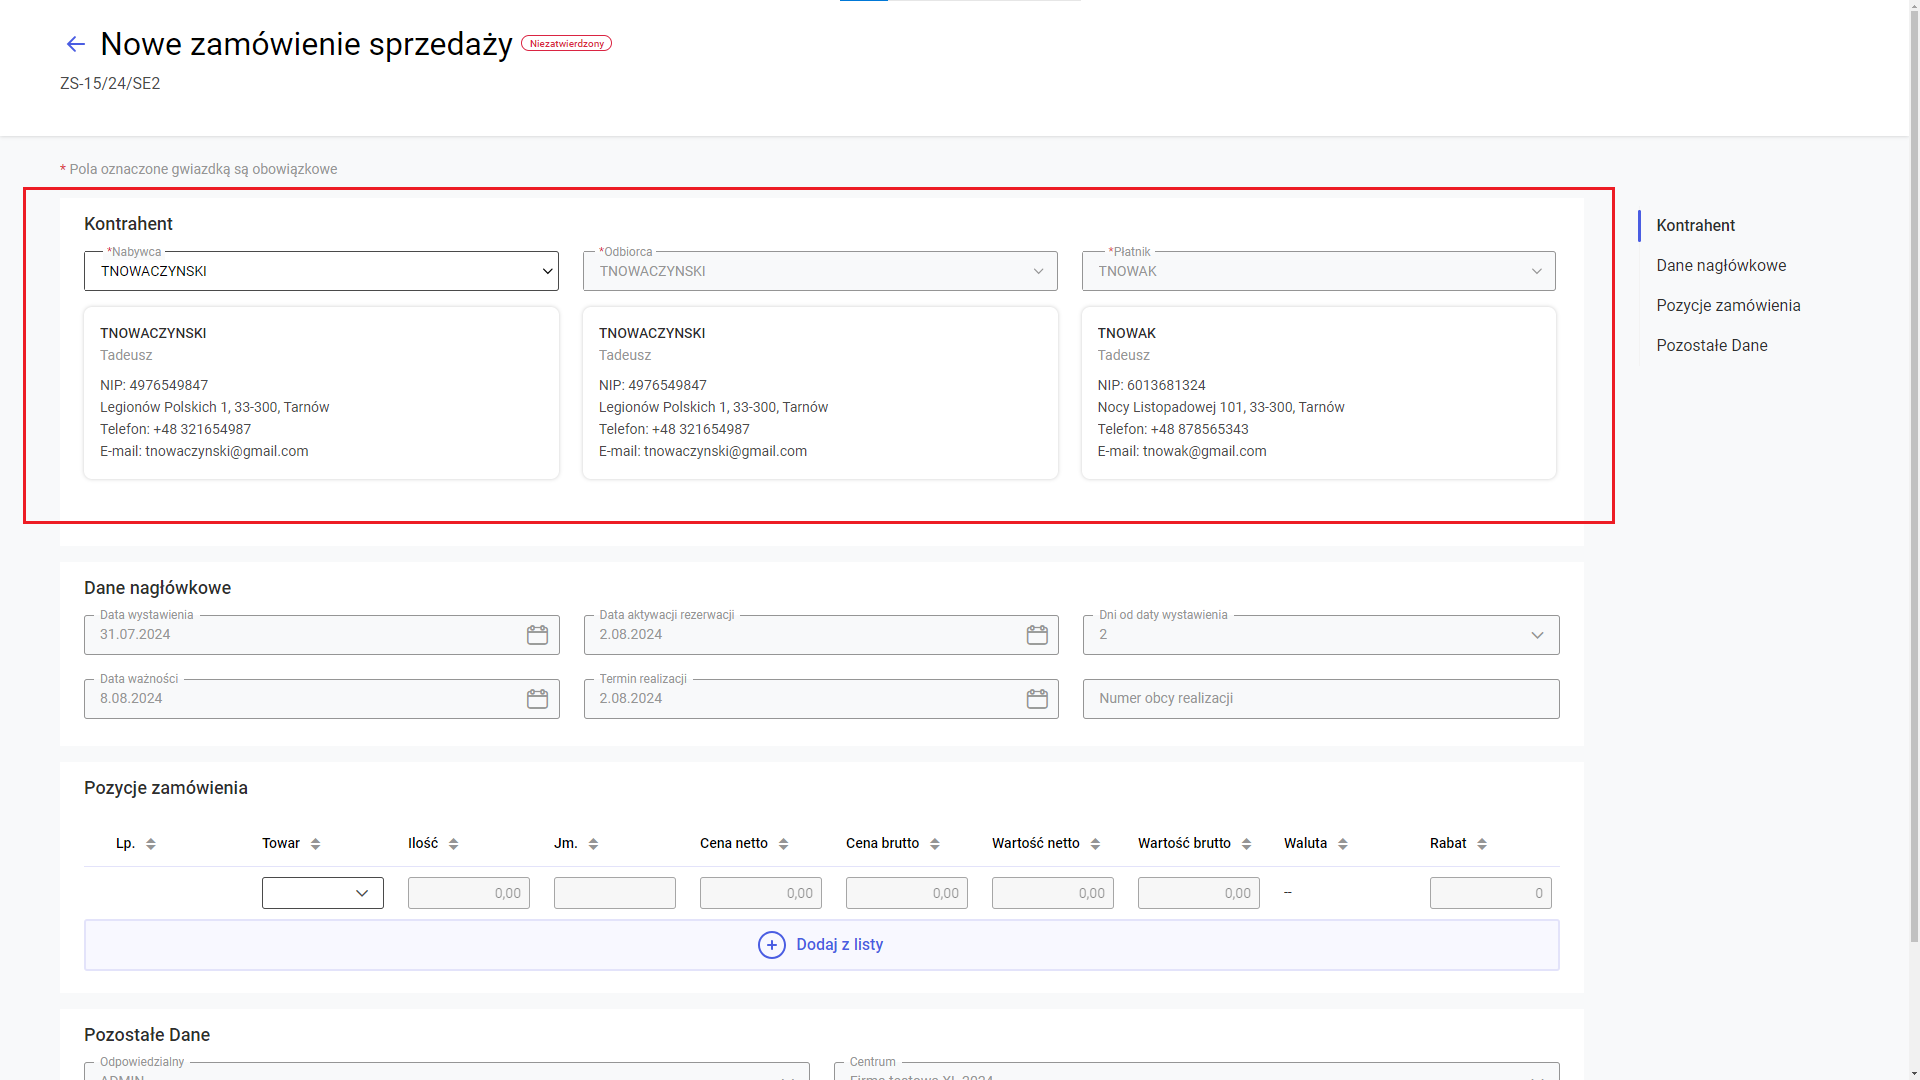Open the Nabywca dropdown
1920x1080 pixels.
(321, 271)
